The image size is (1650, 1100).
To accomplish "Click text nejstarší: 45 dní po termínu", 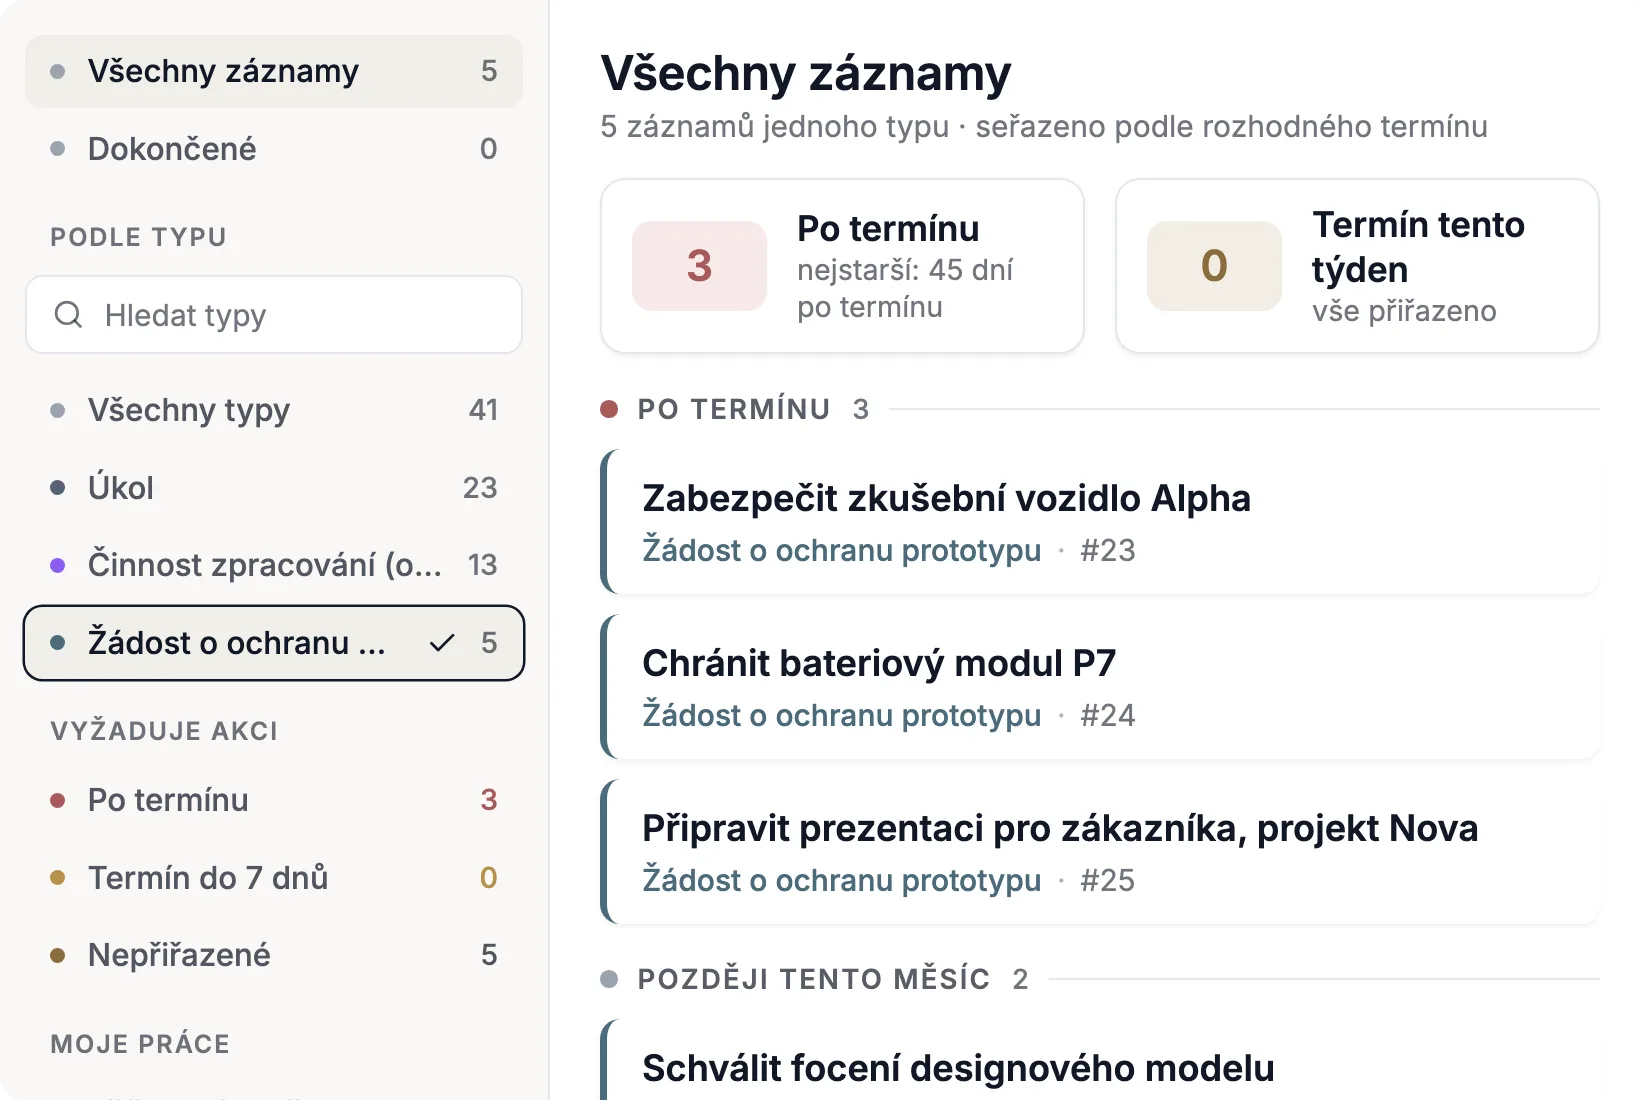I will (x=905, y=288).
